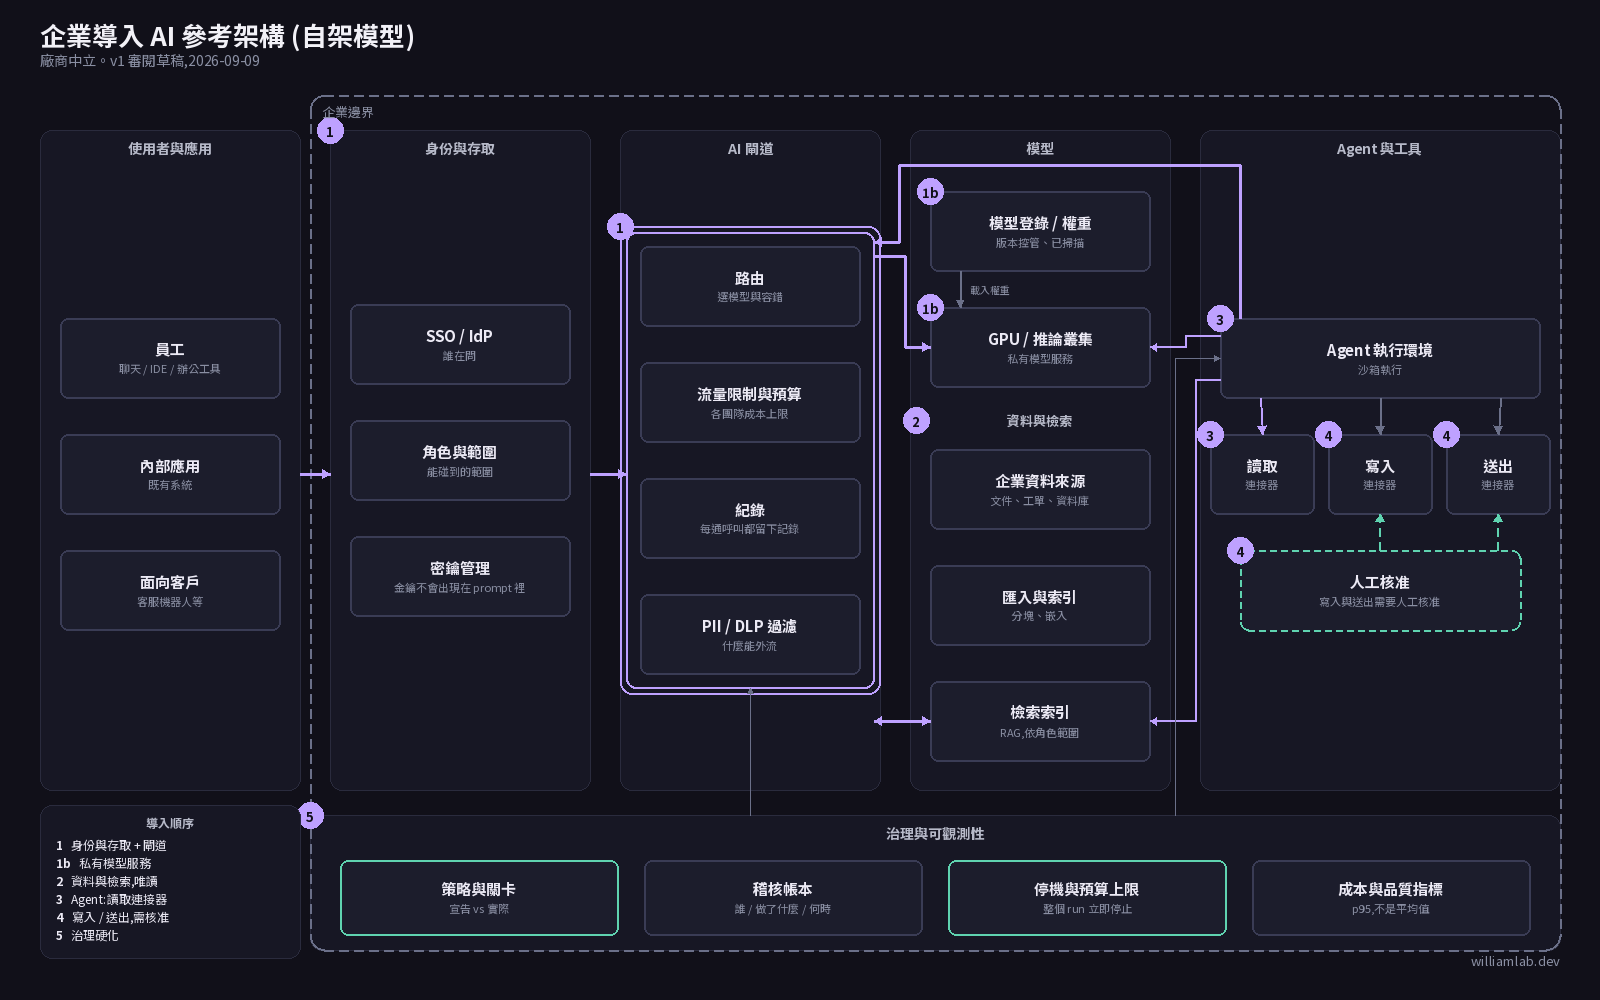Open the 紀錄 logging card
The height and width of the screenshot is (1000, 1600).
tap(750, 518)
